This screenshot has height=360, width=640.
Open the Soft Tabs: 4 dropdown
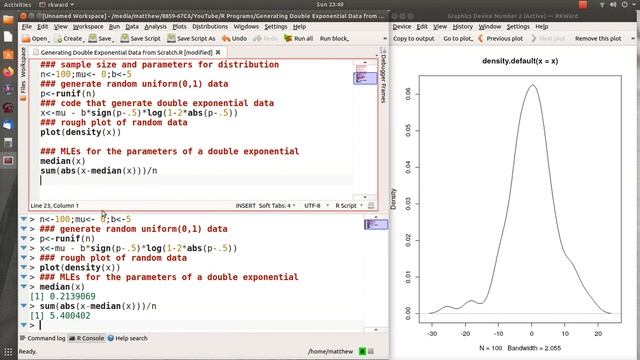pyautogui.click(x=277, y=206)
